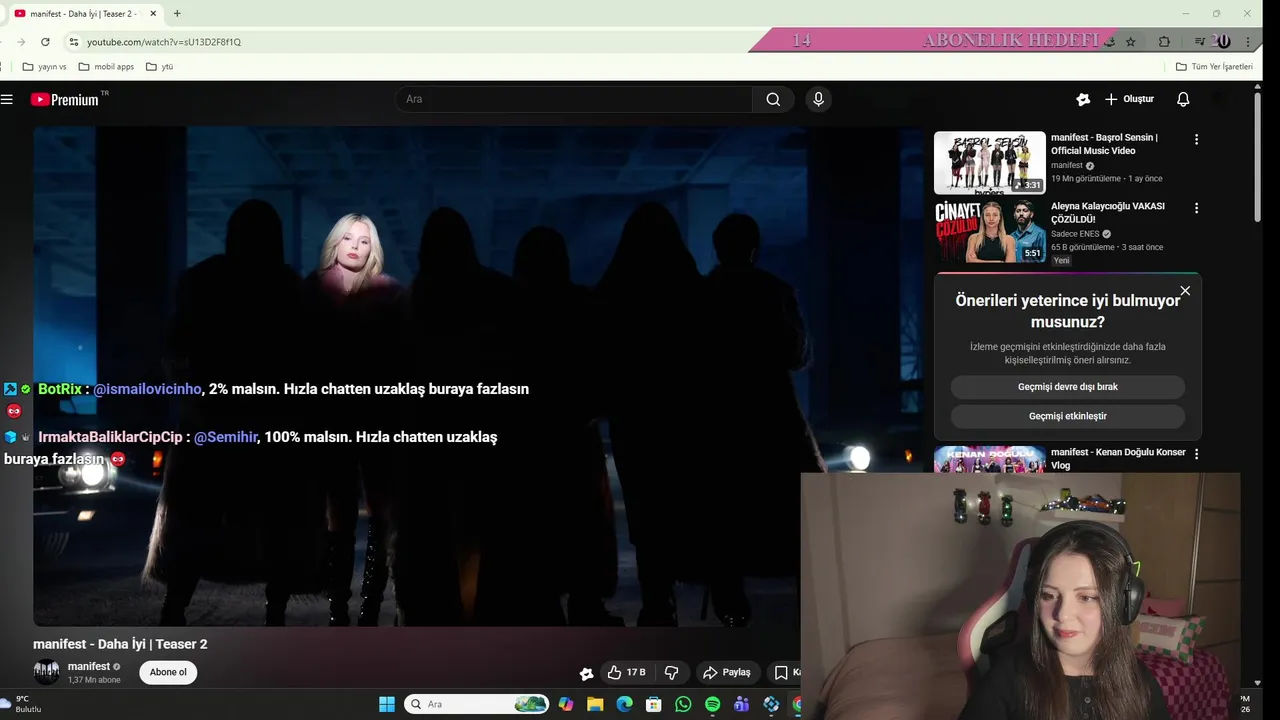The image size is (1280, 720).
Task: Open options menu for Kenan Doğulu Konser Vlog
Action: click(x=1196, y=453)
